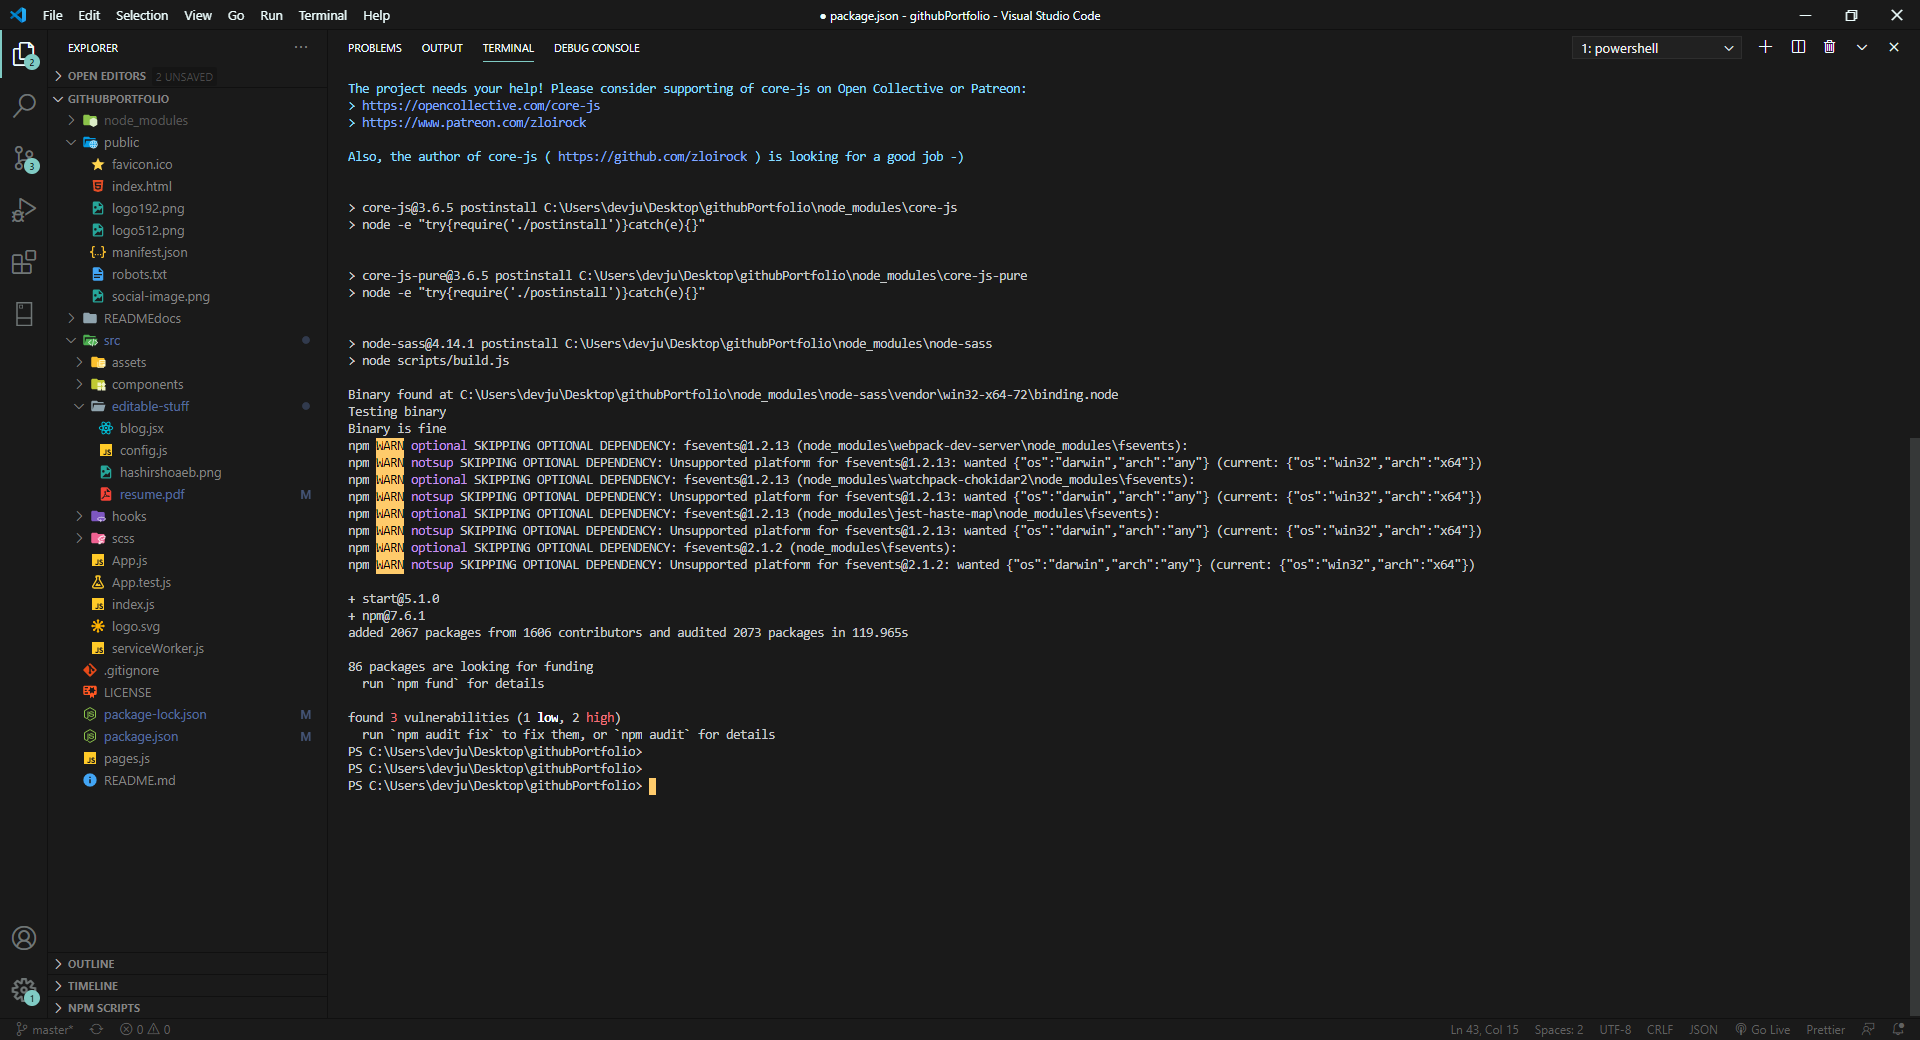Switch to the Output tab

point(442,48)
